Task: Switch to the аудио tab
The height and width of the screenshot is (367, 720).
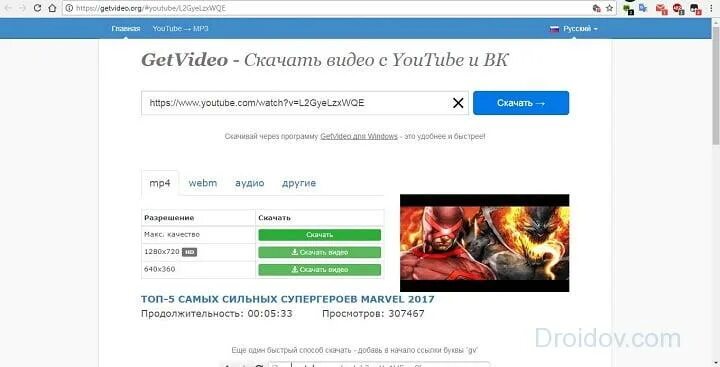Action: (249, 183)
